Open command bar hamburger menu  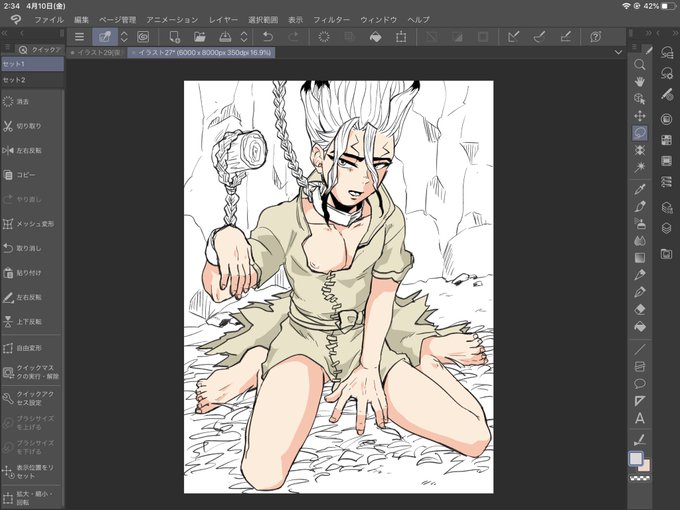point(79,37)
